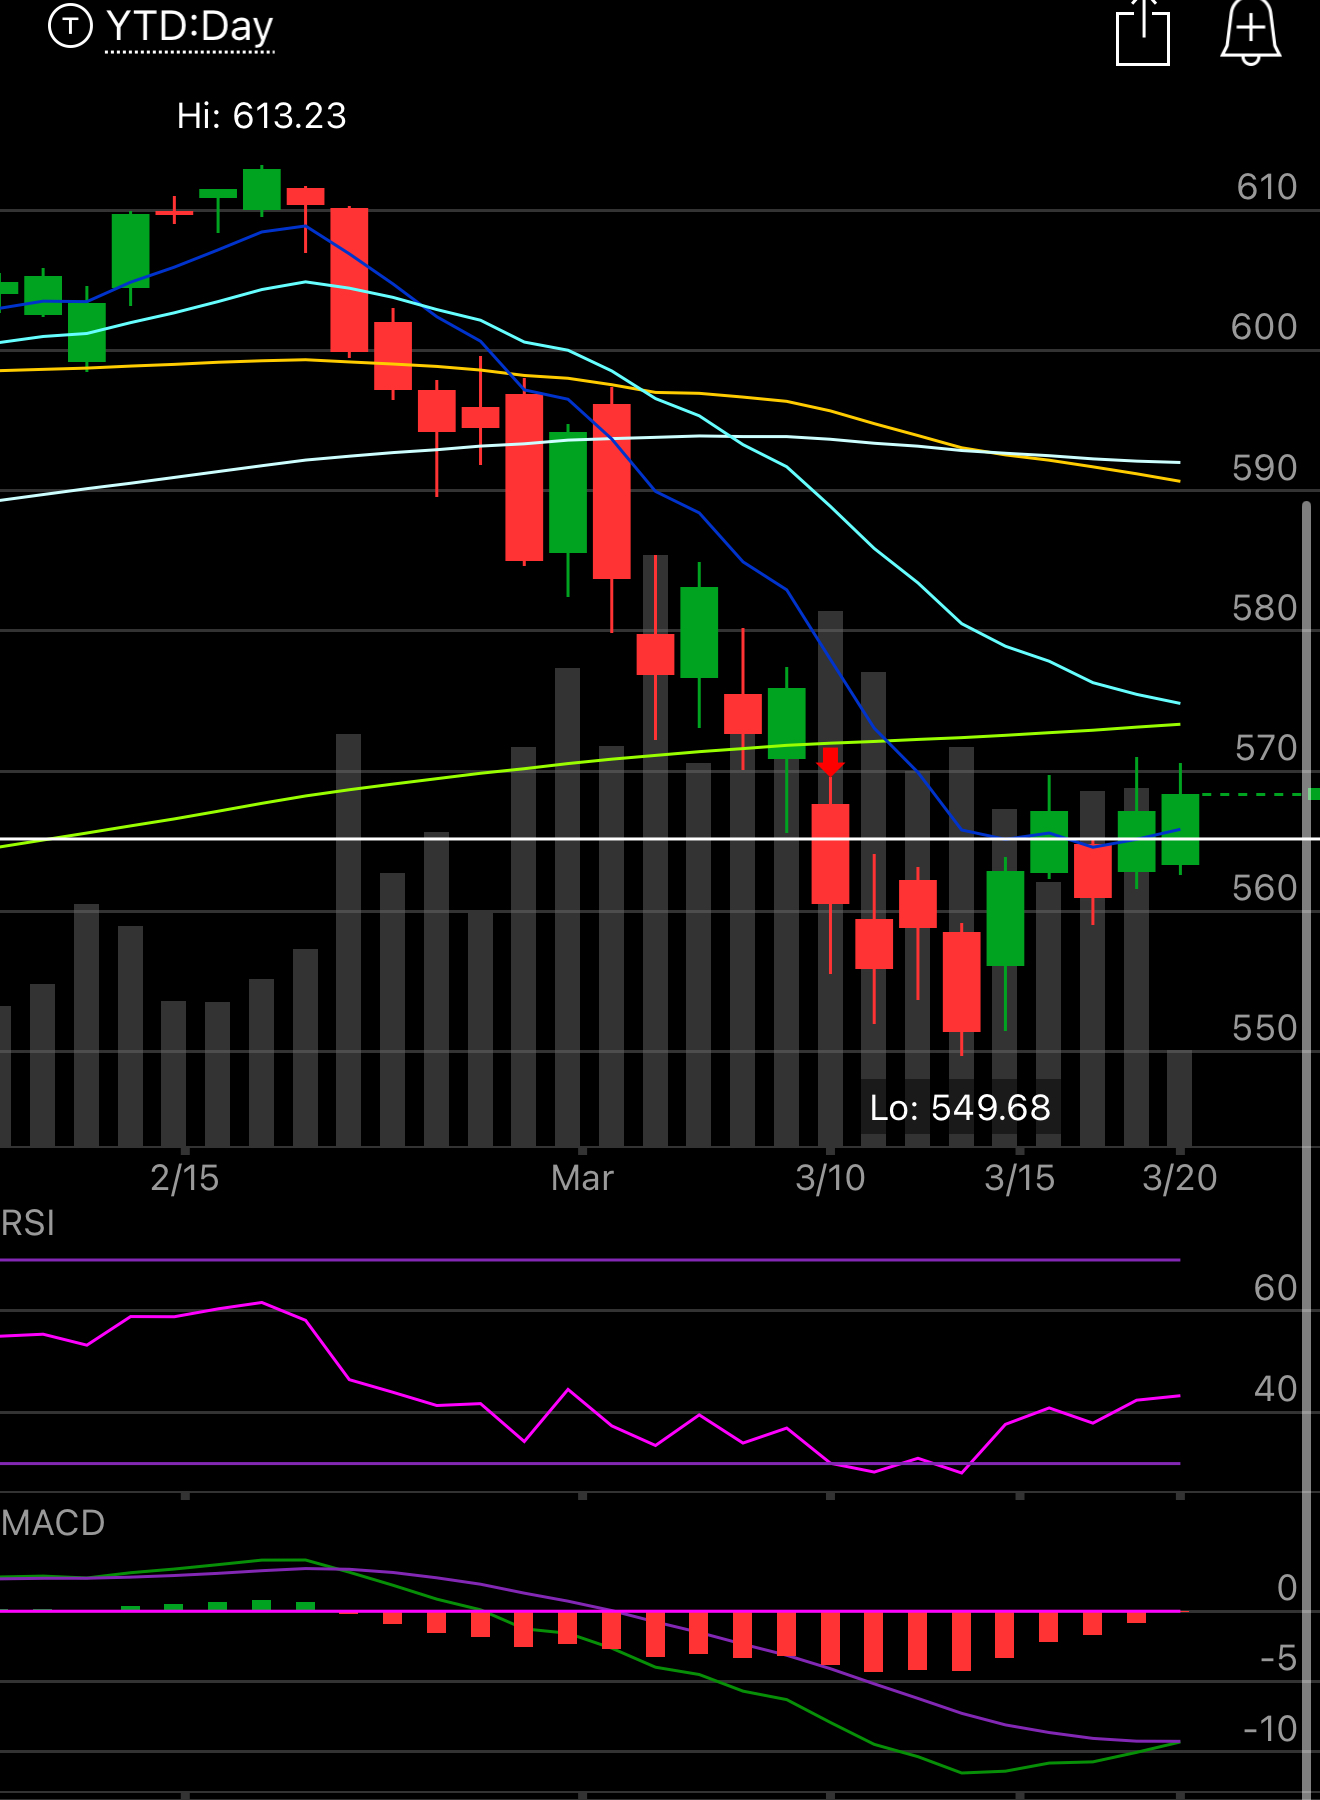The height and width of the screenshot is (1800, 1320).
Task: Tap the 600 price axis label
Action: (x=1264, y=327)
